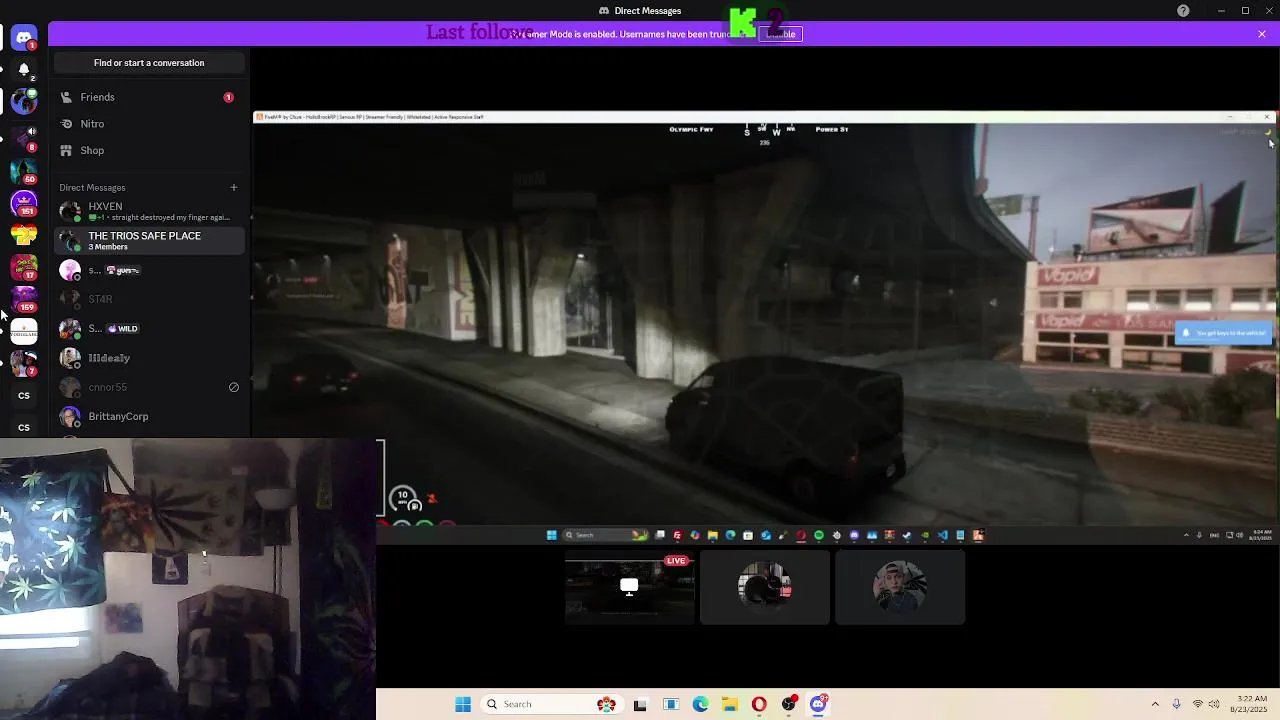Open the Shop page
The image size is (1280, 720).
[x=149, y=150]
